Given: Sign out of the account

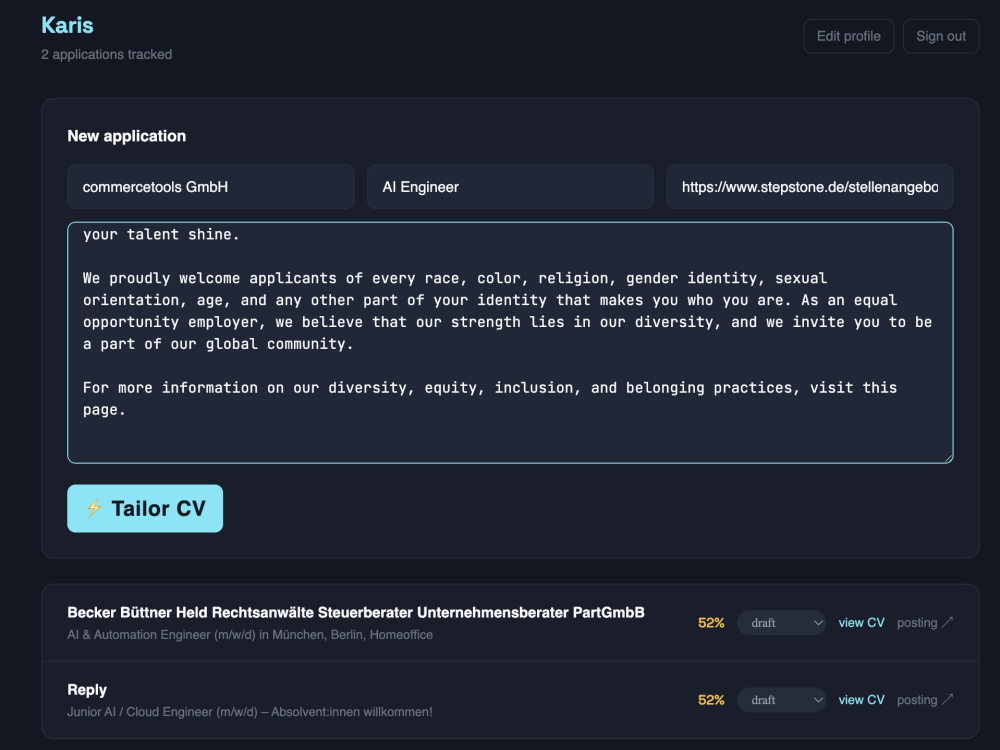Looking at the screenshot, I should 941,36.
